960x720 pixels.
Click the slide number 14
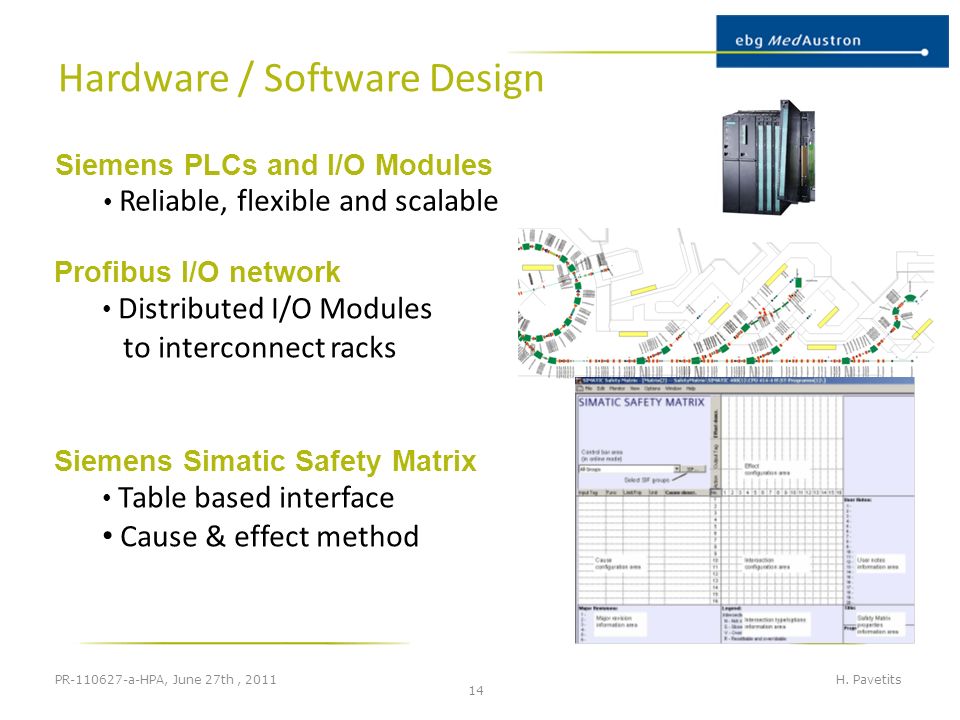point(476,691)
